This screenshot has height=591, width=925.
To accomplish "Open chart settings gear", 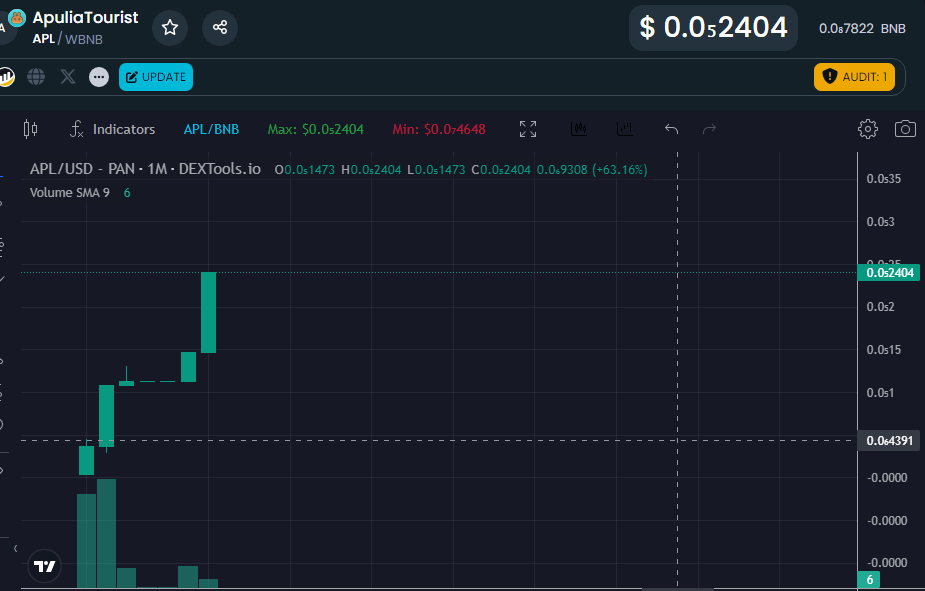I will [868, 129].
